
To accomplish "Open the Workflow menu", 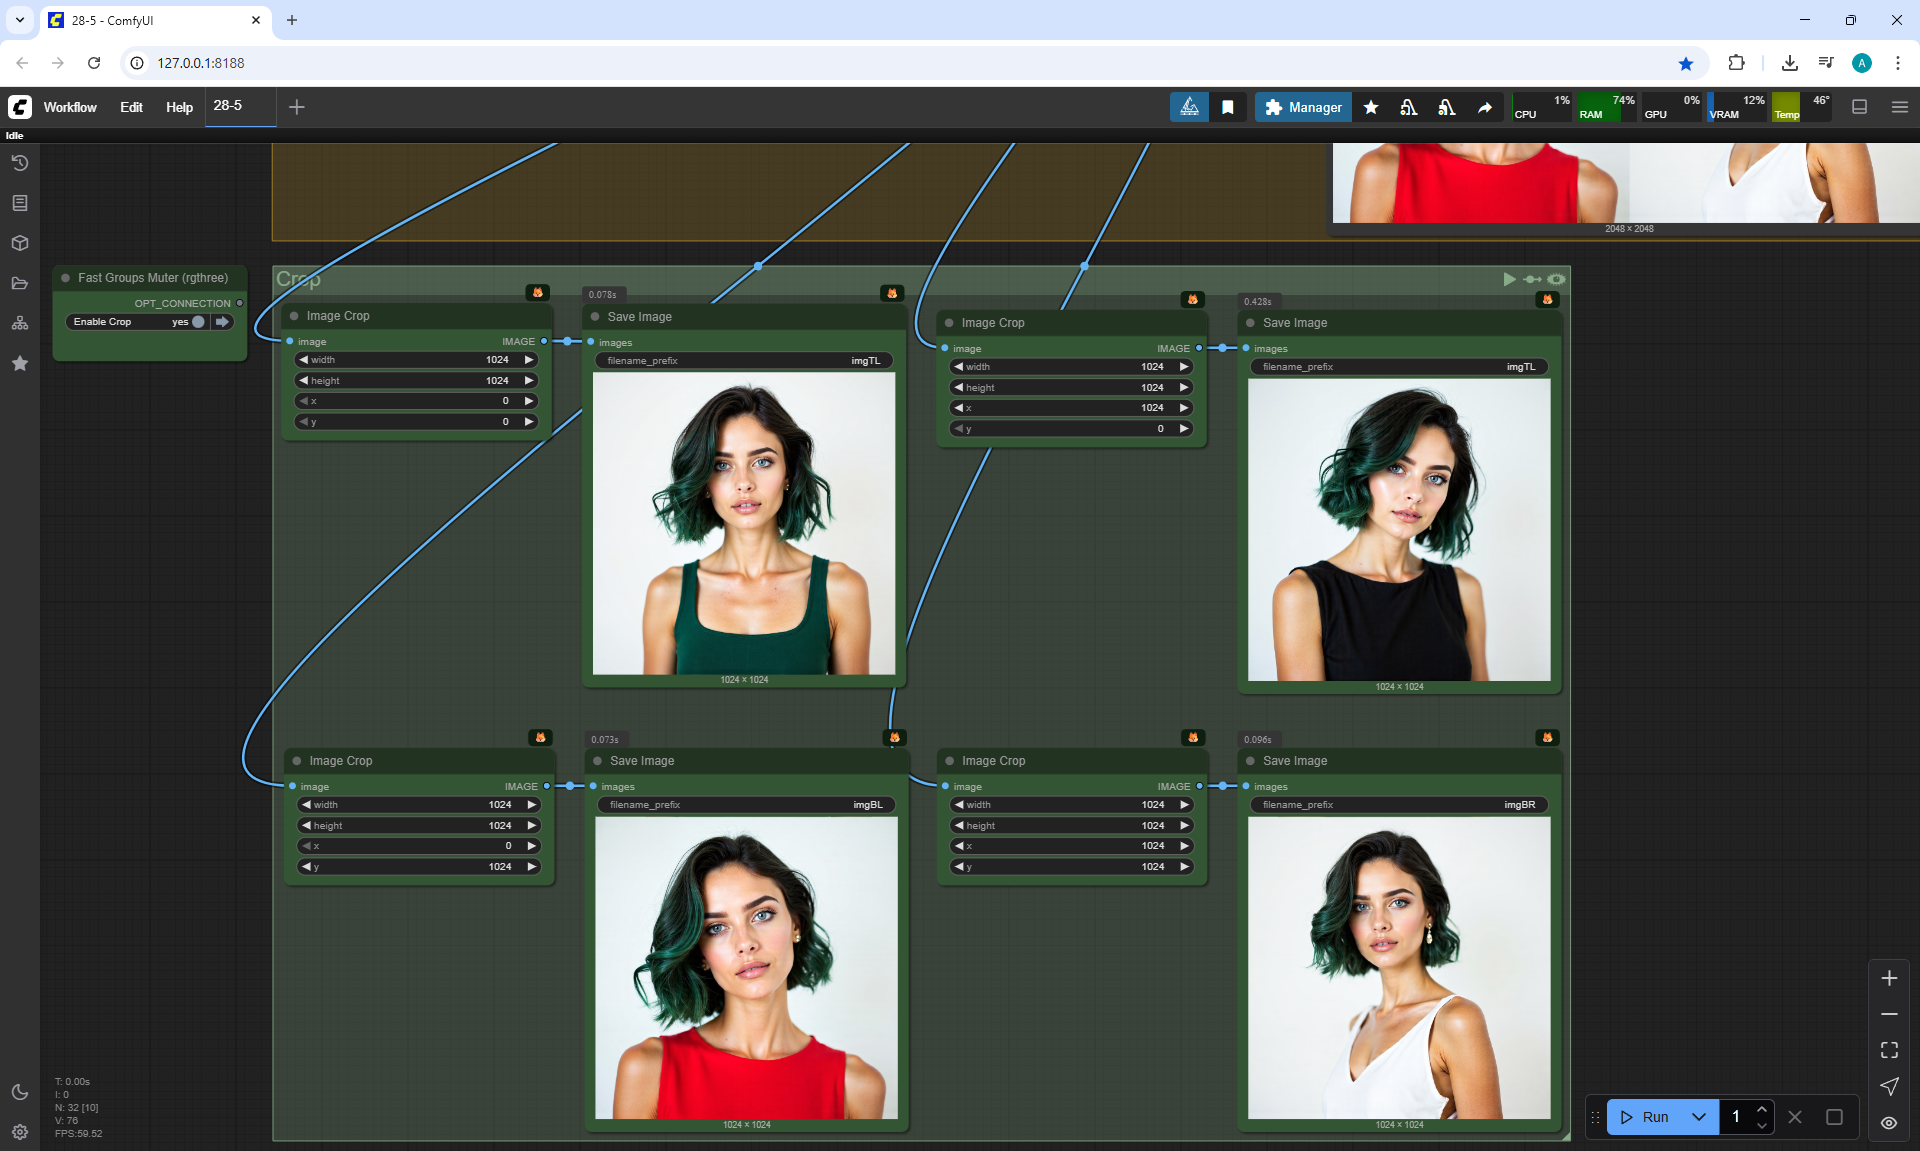I will [x=70, y=107].
